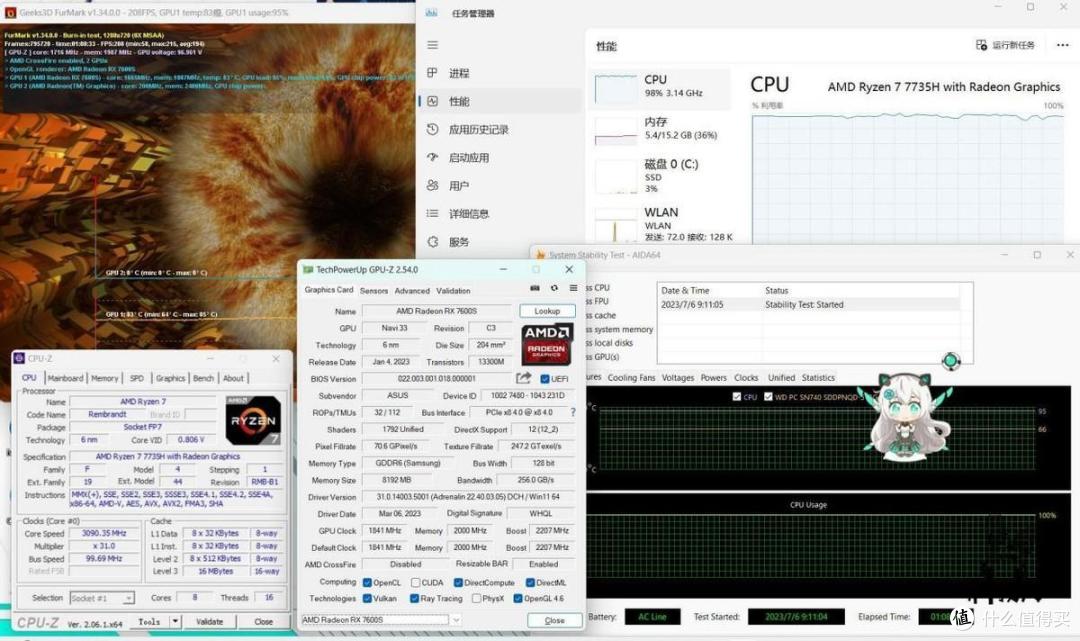Viewport: 1080px width, 641px height.
Task: Switch to Mainboard tab in CPU-Z
Action: pyautogui.click(x=65, y=378)
